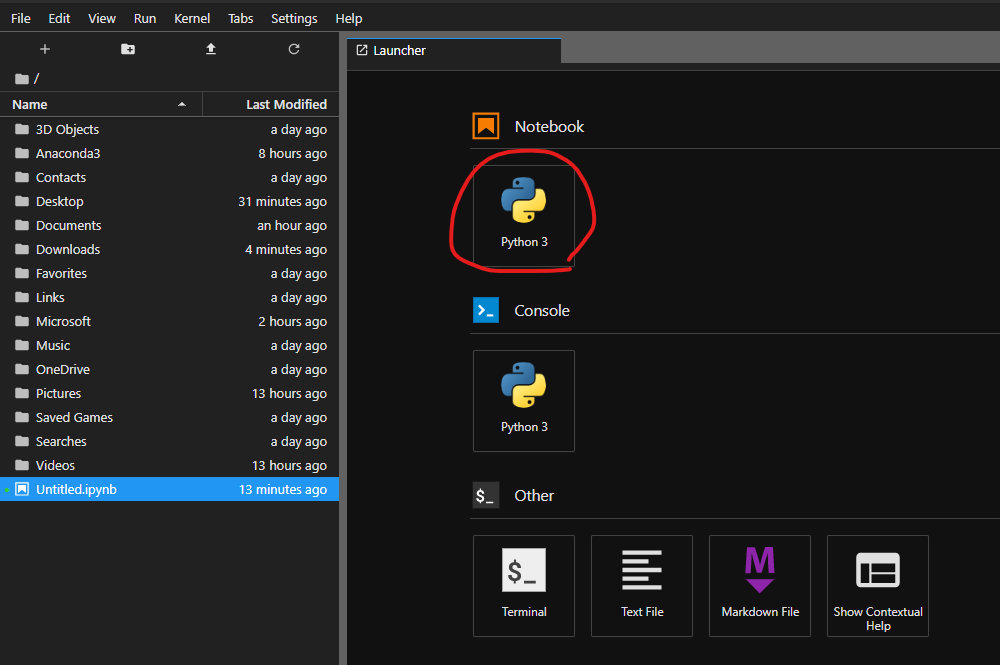Click the '31 minutes ago' timestamp
Image resolution: width=1000 pixels, height=665 pixels.
coord(283,201)
